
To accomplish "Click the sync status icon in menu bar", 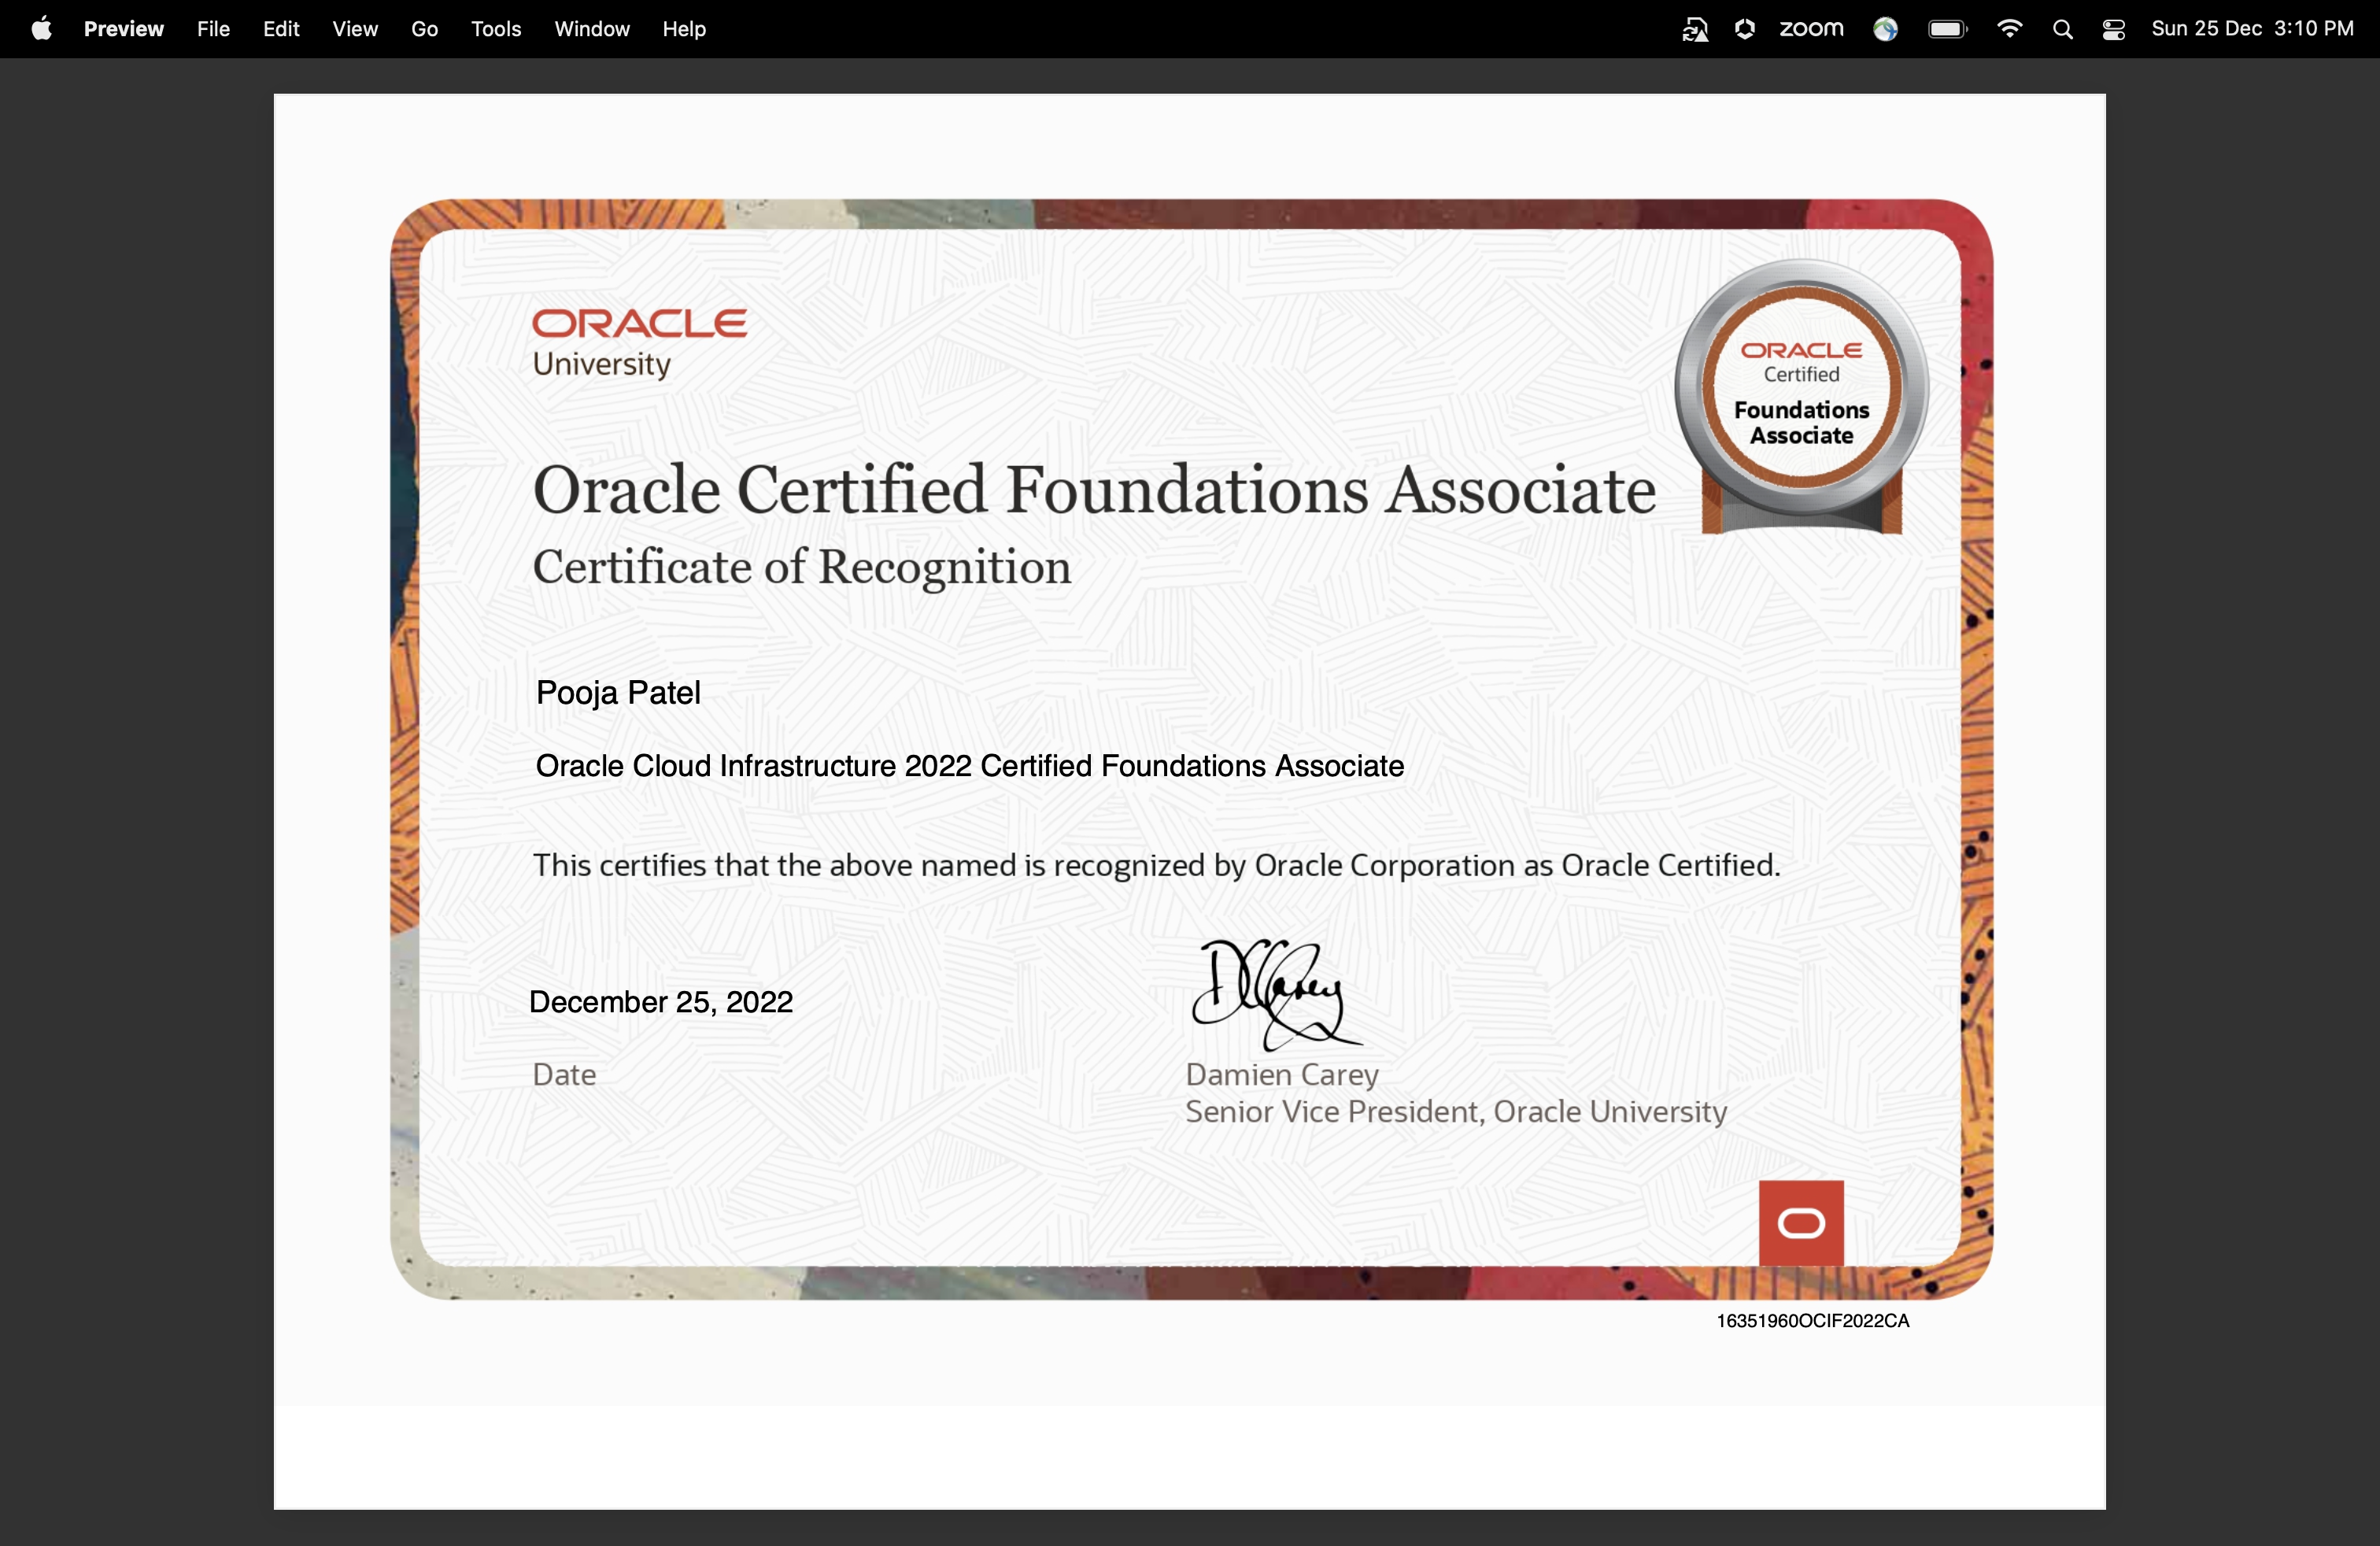I will (x=1745, y=29).
